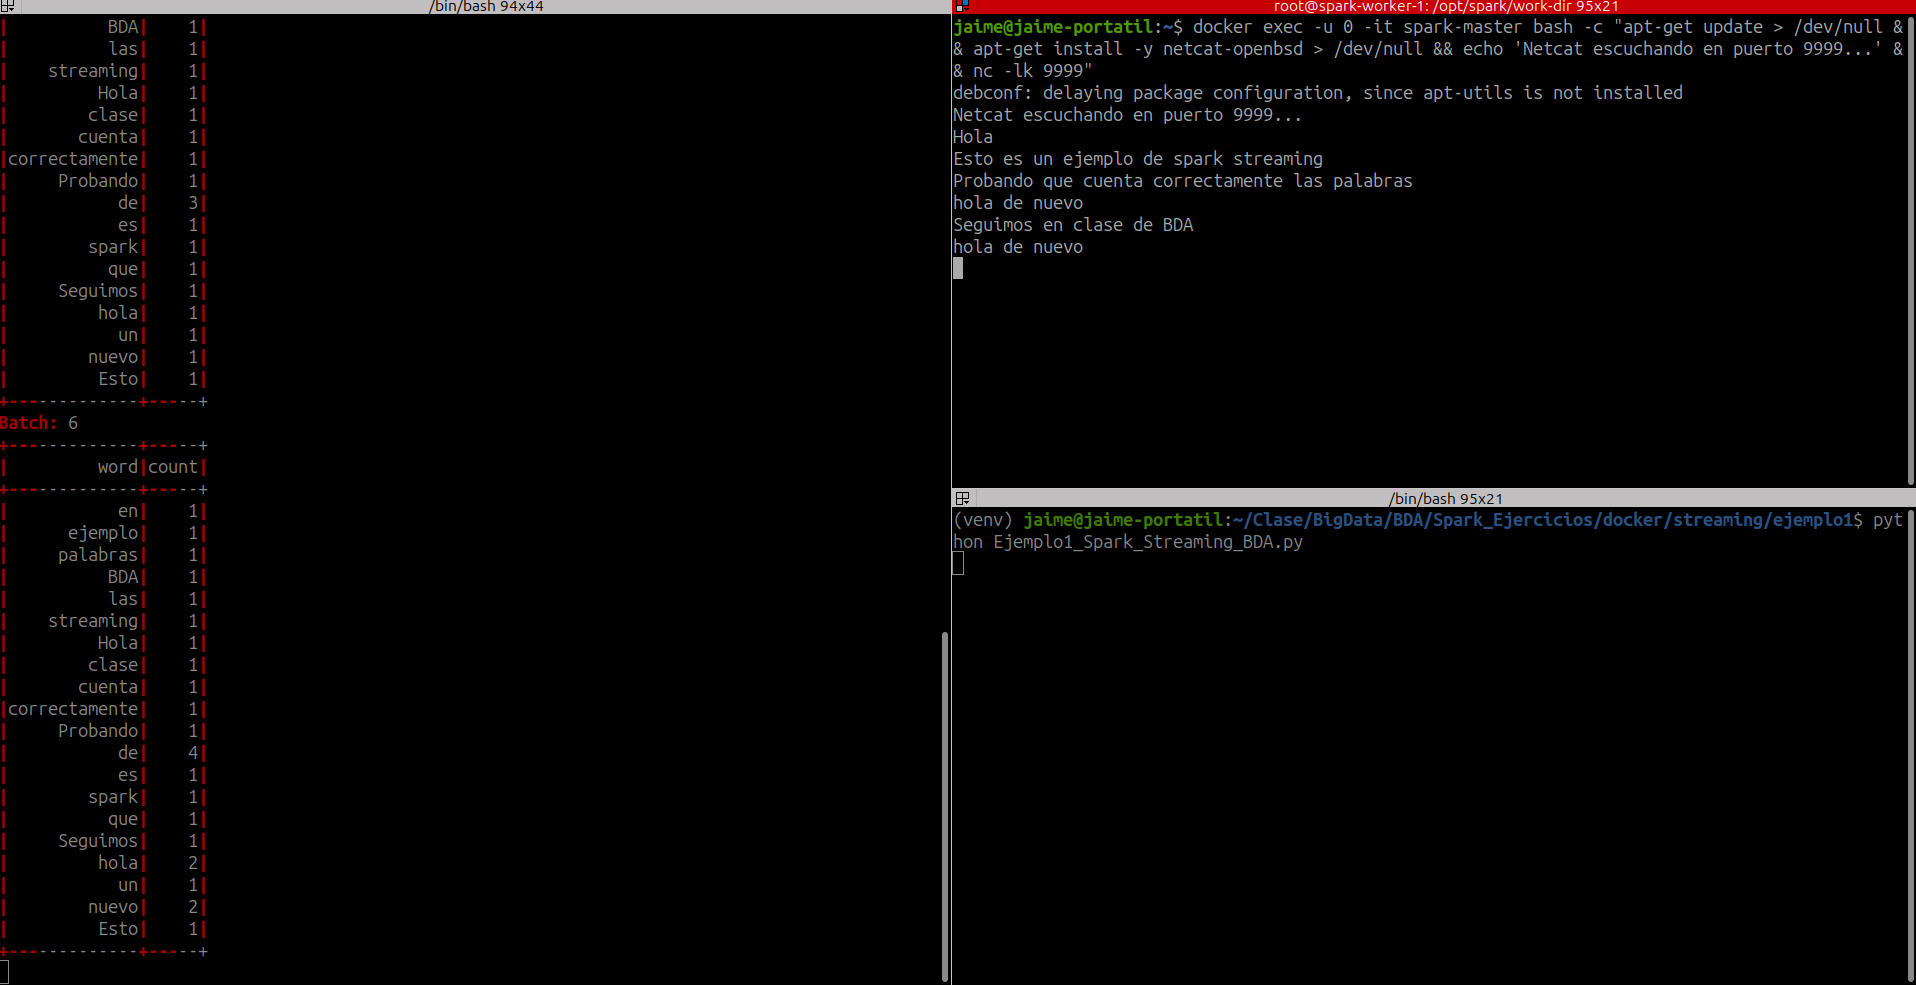Select the /bin/bash 95x21 title bar

[1445, 498]
